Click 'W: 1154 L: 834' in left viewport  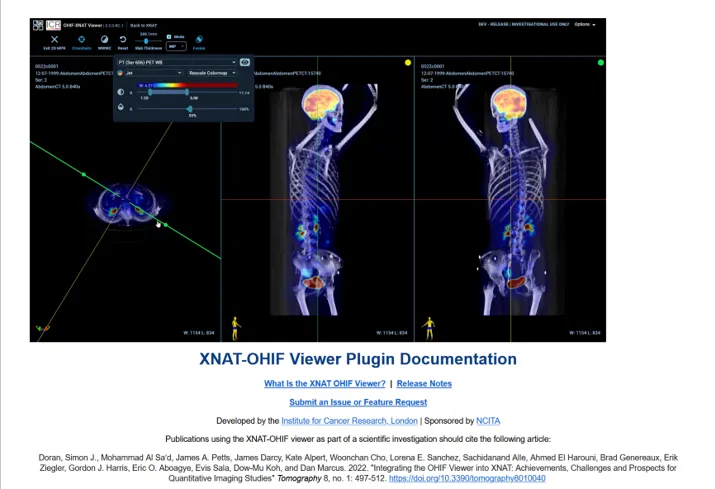199,333
